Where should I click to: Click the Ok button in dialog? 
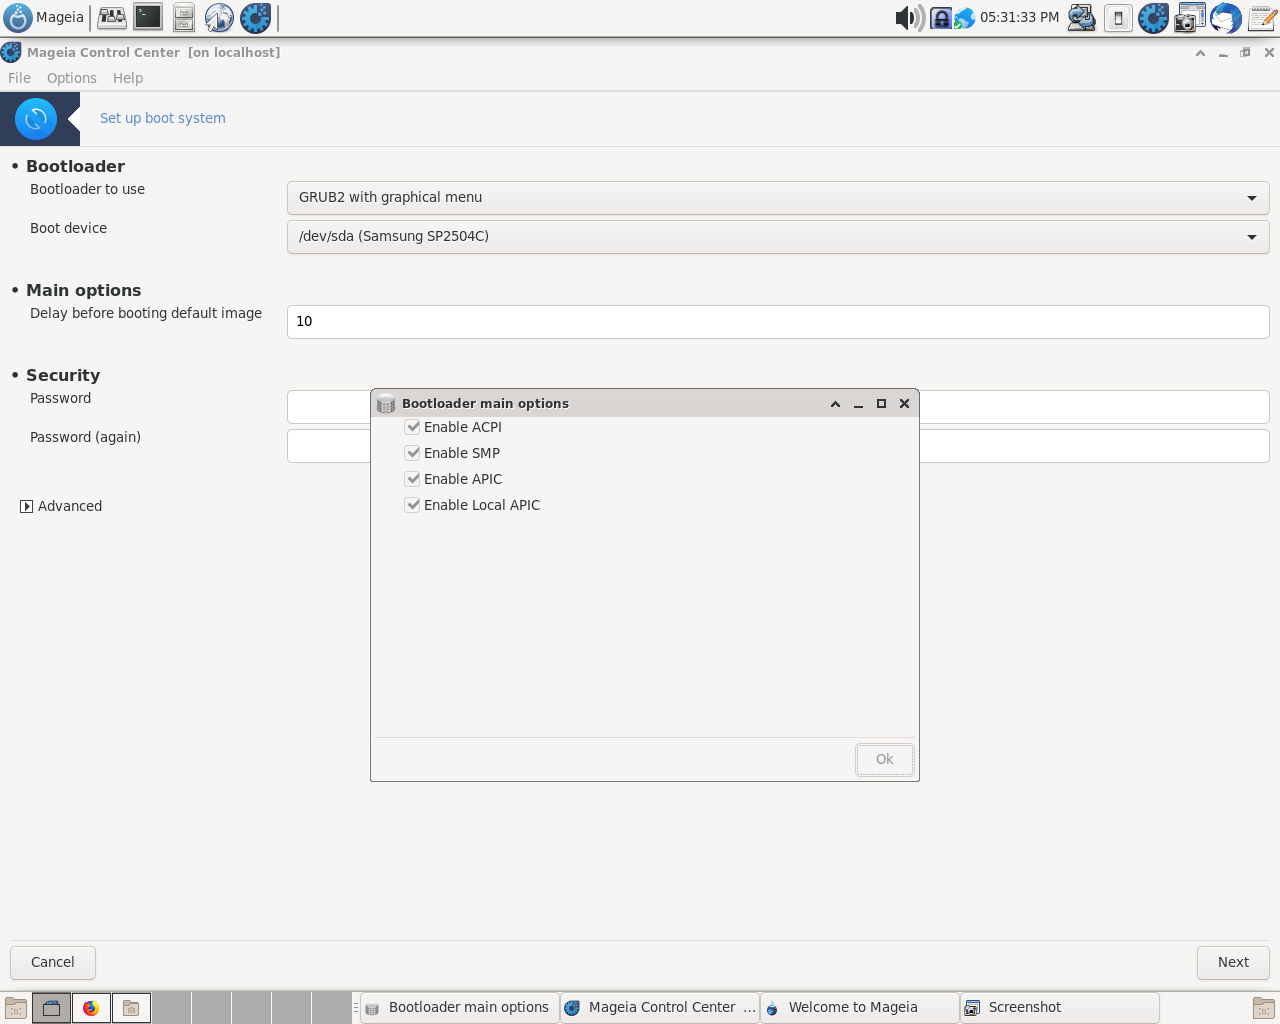tap(884, 759)
